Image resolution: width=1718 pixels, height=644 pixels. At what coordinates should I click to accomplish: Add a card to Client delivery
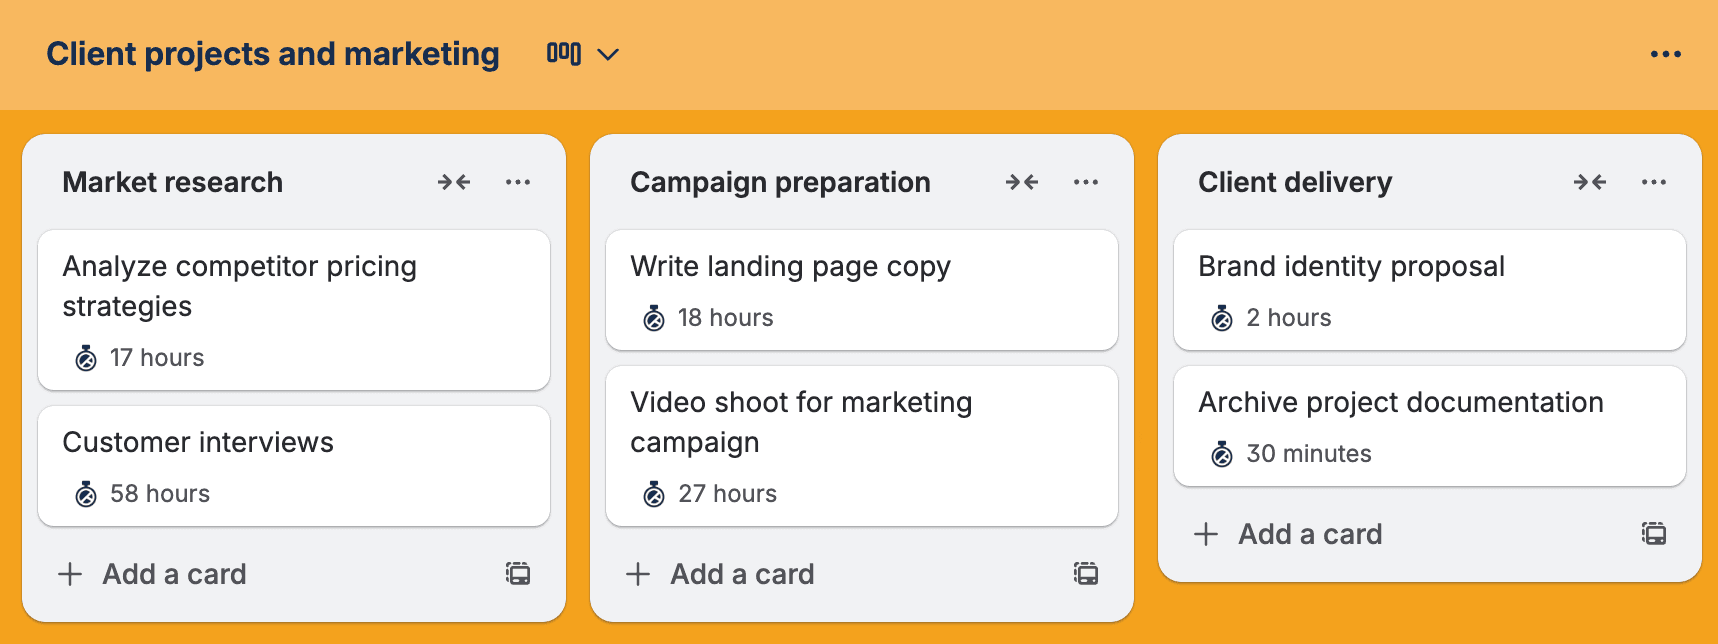(x=1310, y=534)
